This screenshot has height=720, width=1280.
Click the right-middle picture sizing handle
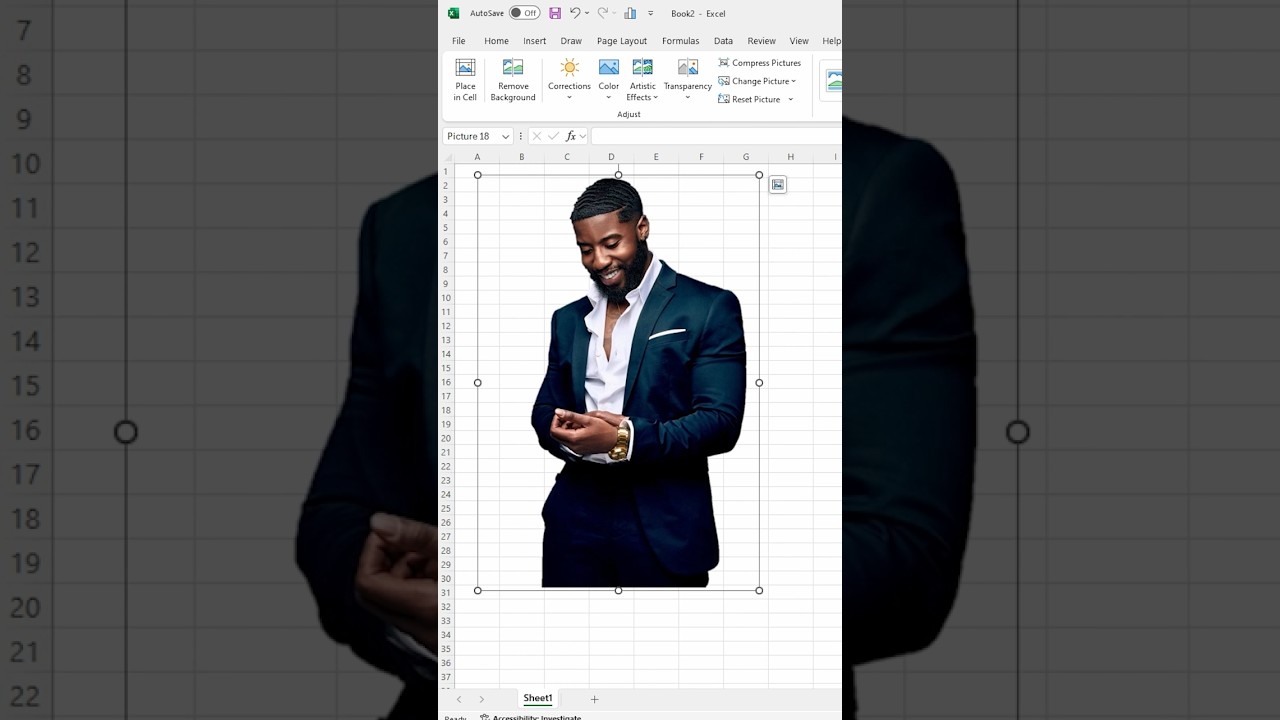pyautogui.click(x=759, y=383)
